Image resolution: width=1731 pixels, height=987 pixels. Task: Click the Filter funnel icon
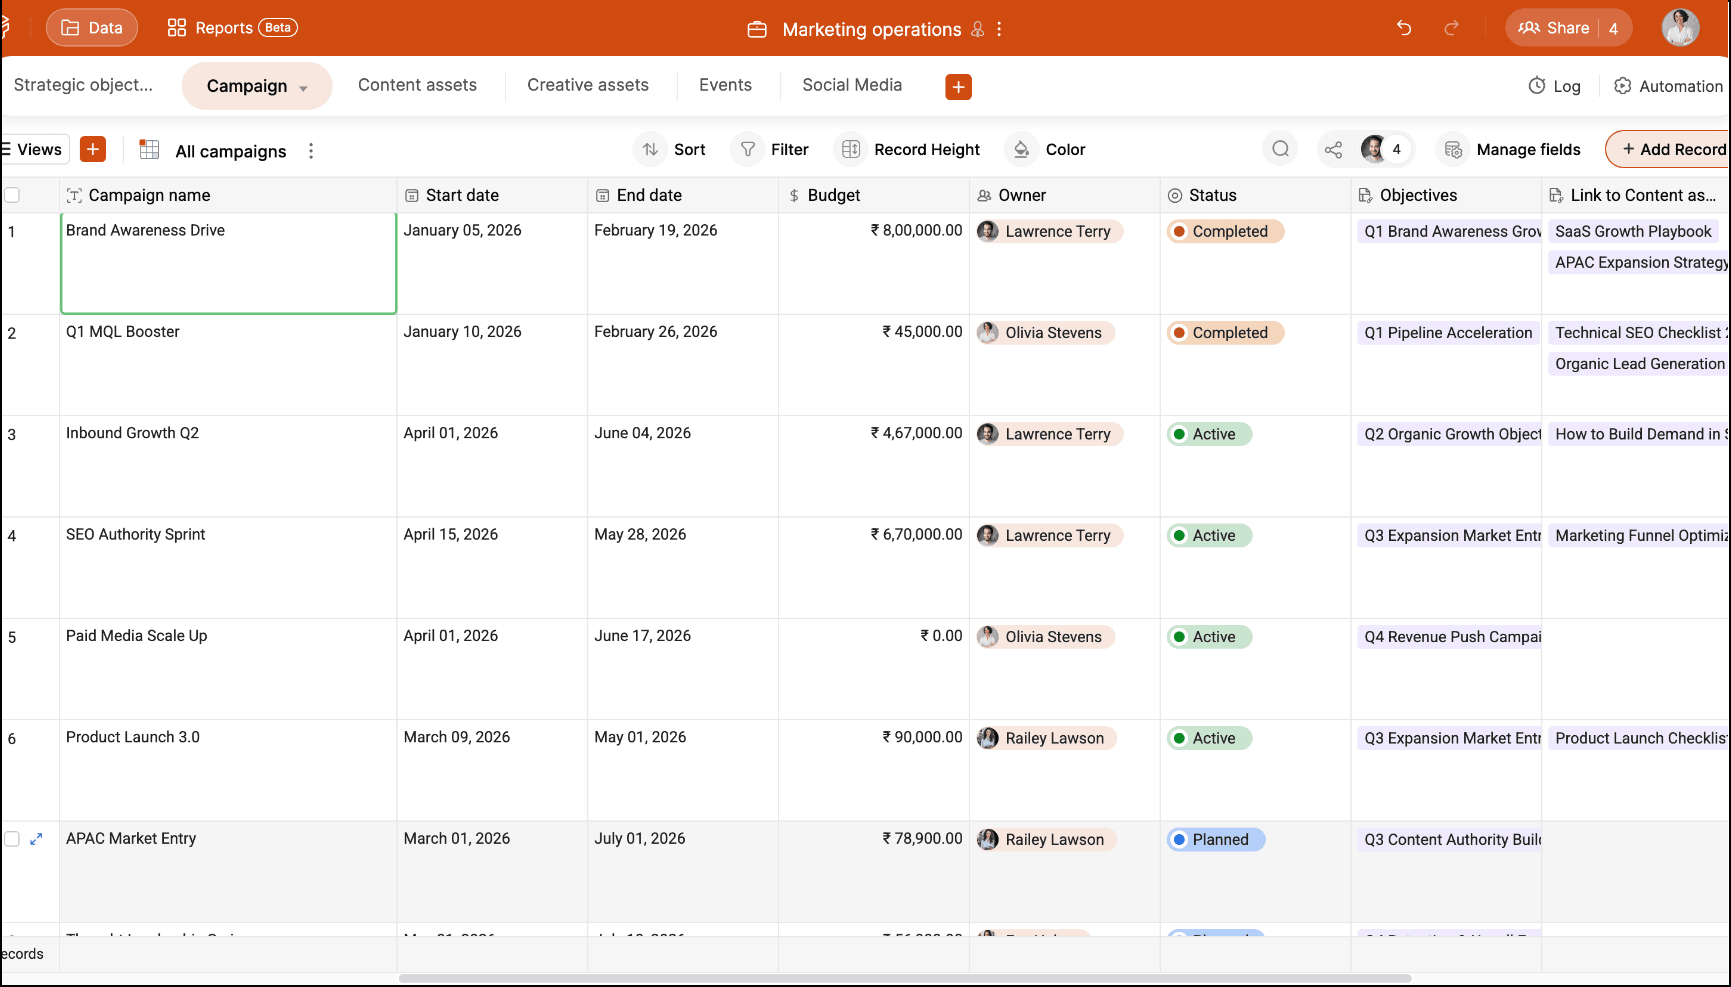tap(748, 149)
